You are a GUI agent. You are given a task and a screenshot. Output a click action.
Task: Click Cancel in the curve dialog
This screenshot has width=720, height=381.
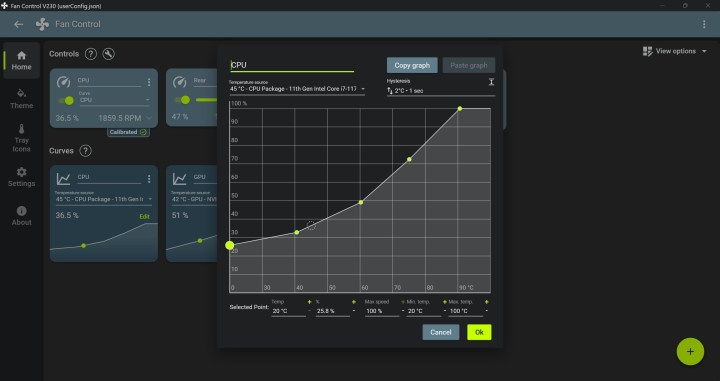click(x=441, y=332)
